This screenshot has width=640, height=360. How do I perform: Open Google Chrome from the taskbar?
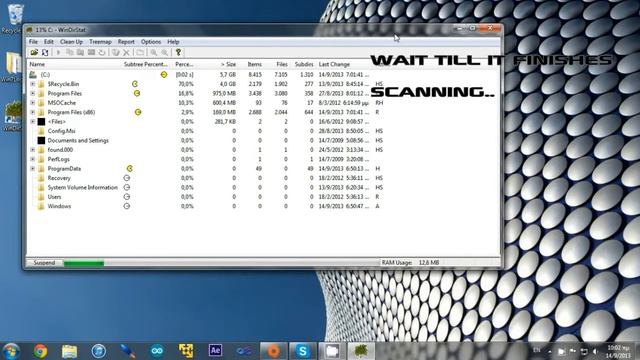tap(40, 351)
